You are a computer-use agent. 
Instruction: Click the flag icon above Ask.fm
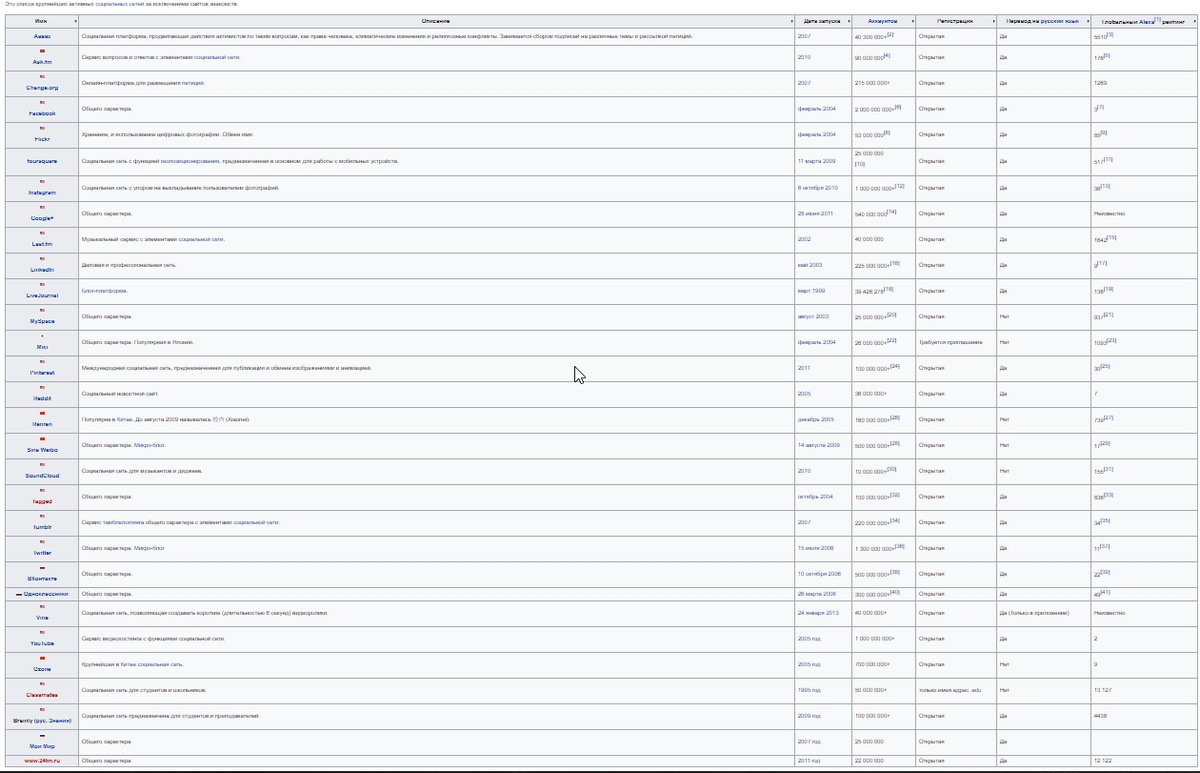[x=41, y=50]
